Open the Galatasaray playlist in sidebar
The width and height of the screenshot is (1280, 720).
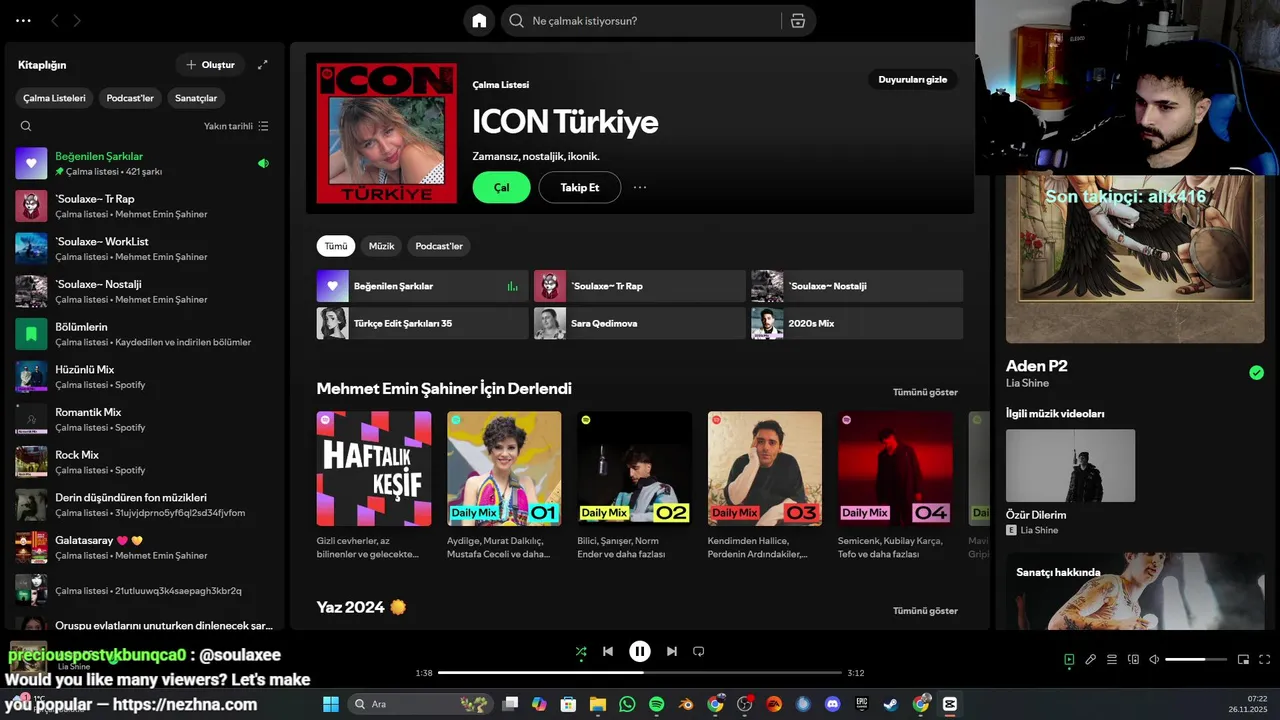pyautogui.click(x=145, y=547)
